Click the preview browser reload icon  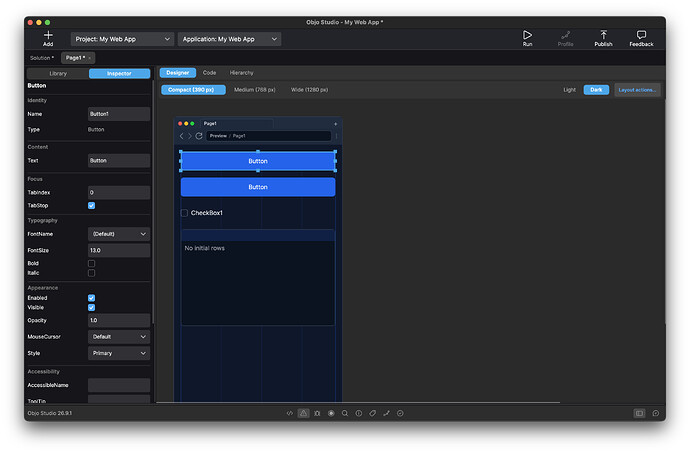coord(199,136)
